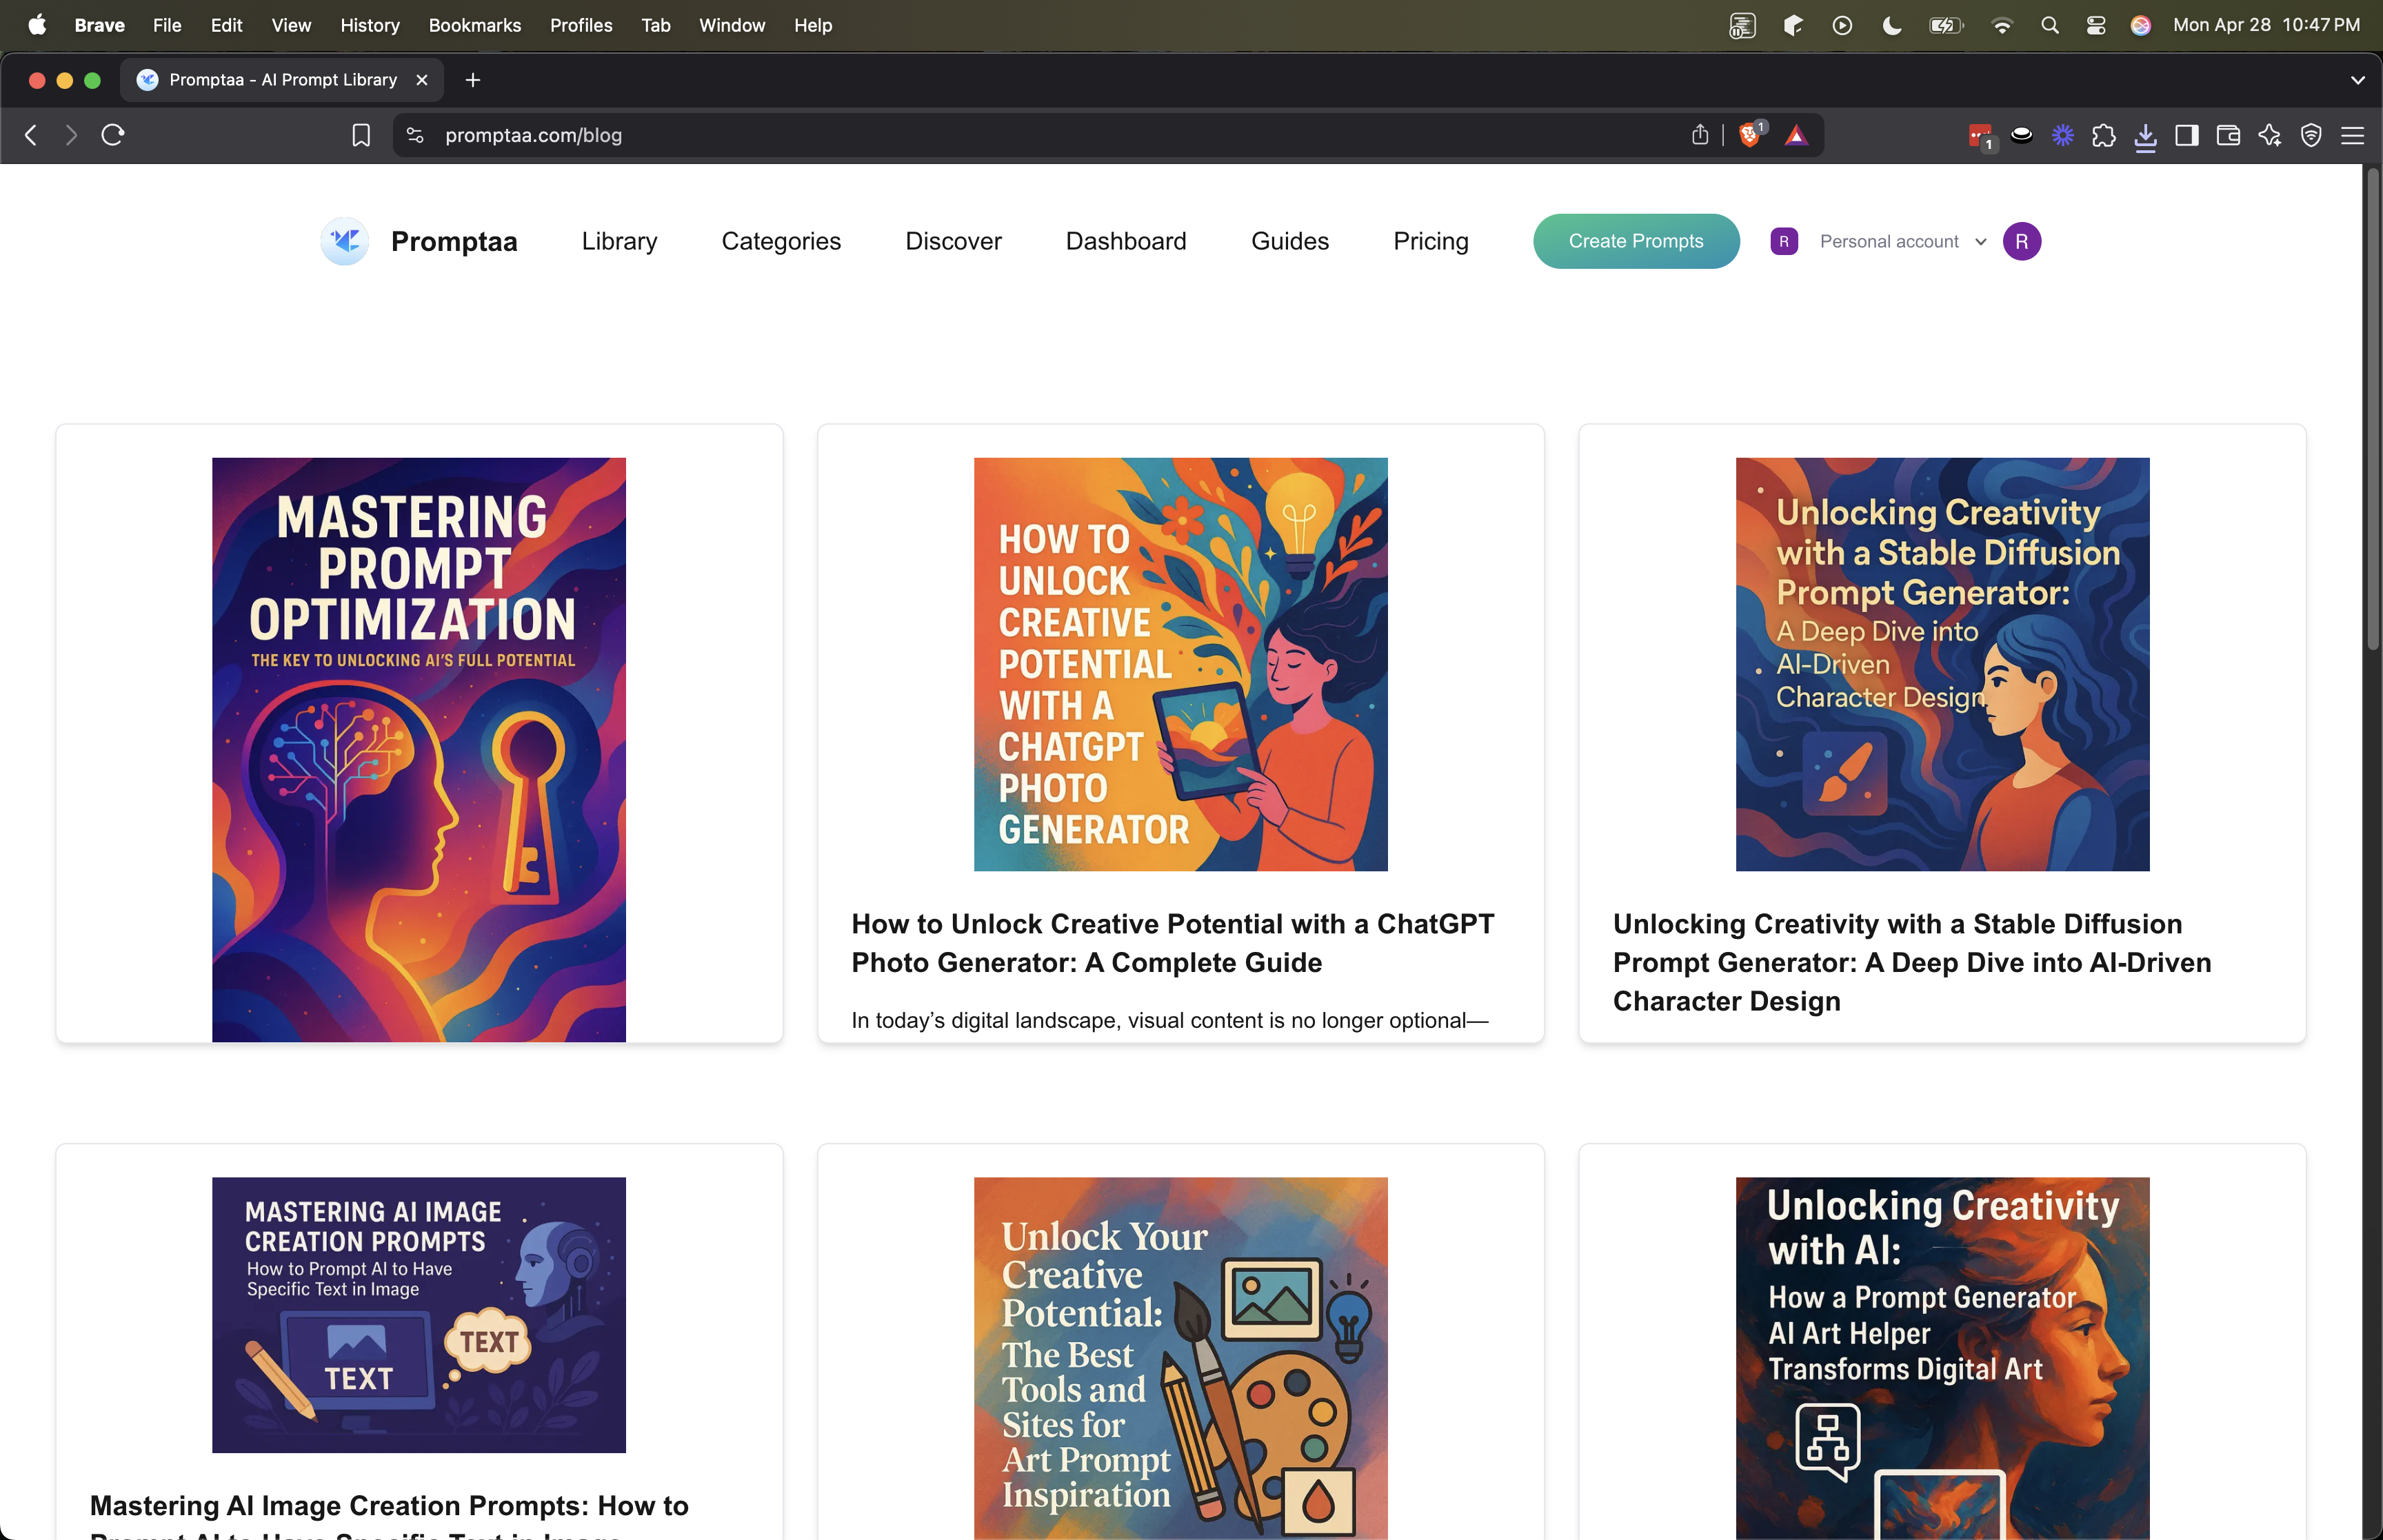Open Brave VPN shield icon

point(2311,135)
